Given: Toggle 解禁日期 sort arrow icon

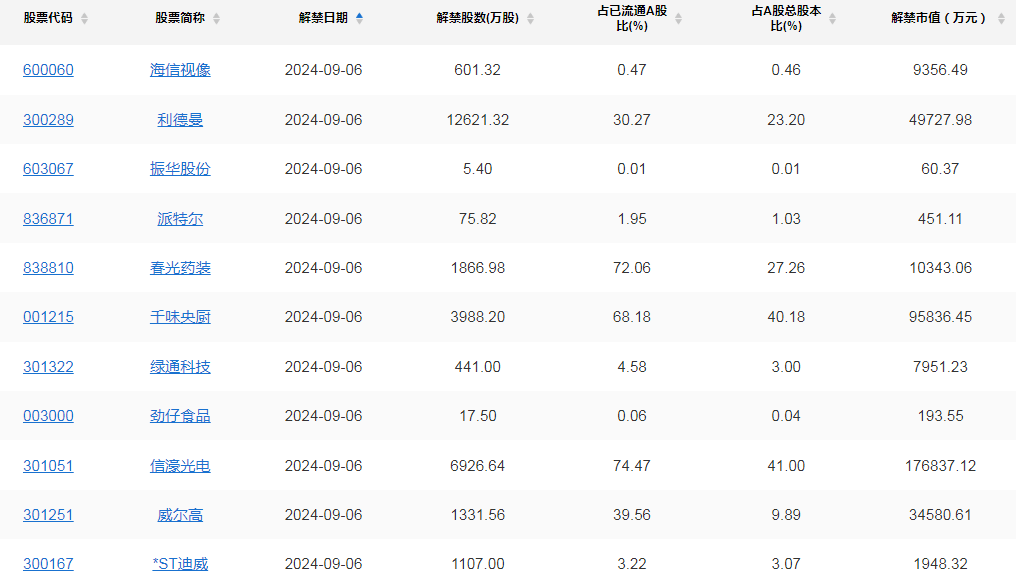Looking at the screenshot, I should point(360,19).
